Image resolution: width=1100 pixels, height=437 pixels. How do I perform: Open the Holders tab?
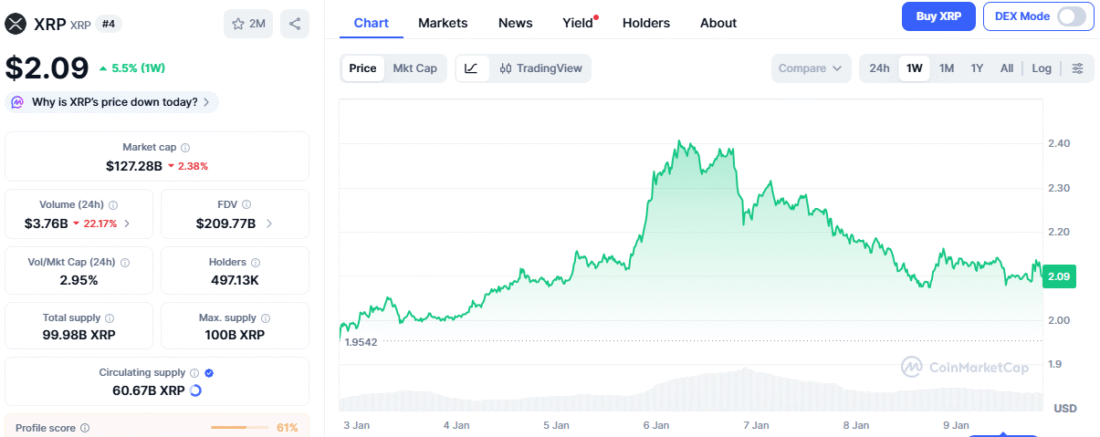646,23
